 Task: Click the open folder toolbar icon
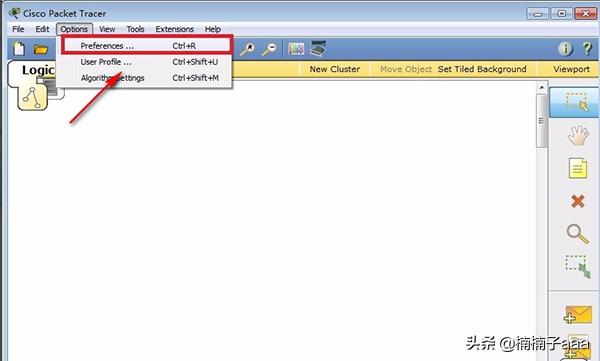pyautogui.click(x=41, y=49)
